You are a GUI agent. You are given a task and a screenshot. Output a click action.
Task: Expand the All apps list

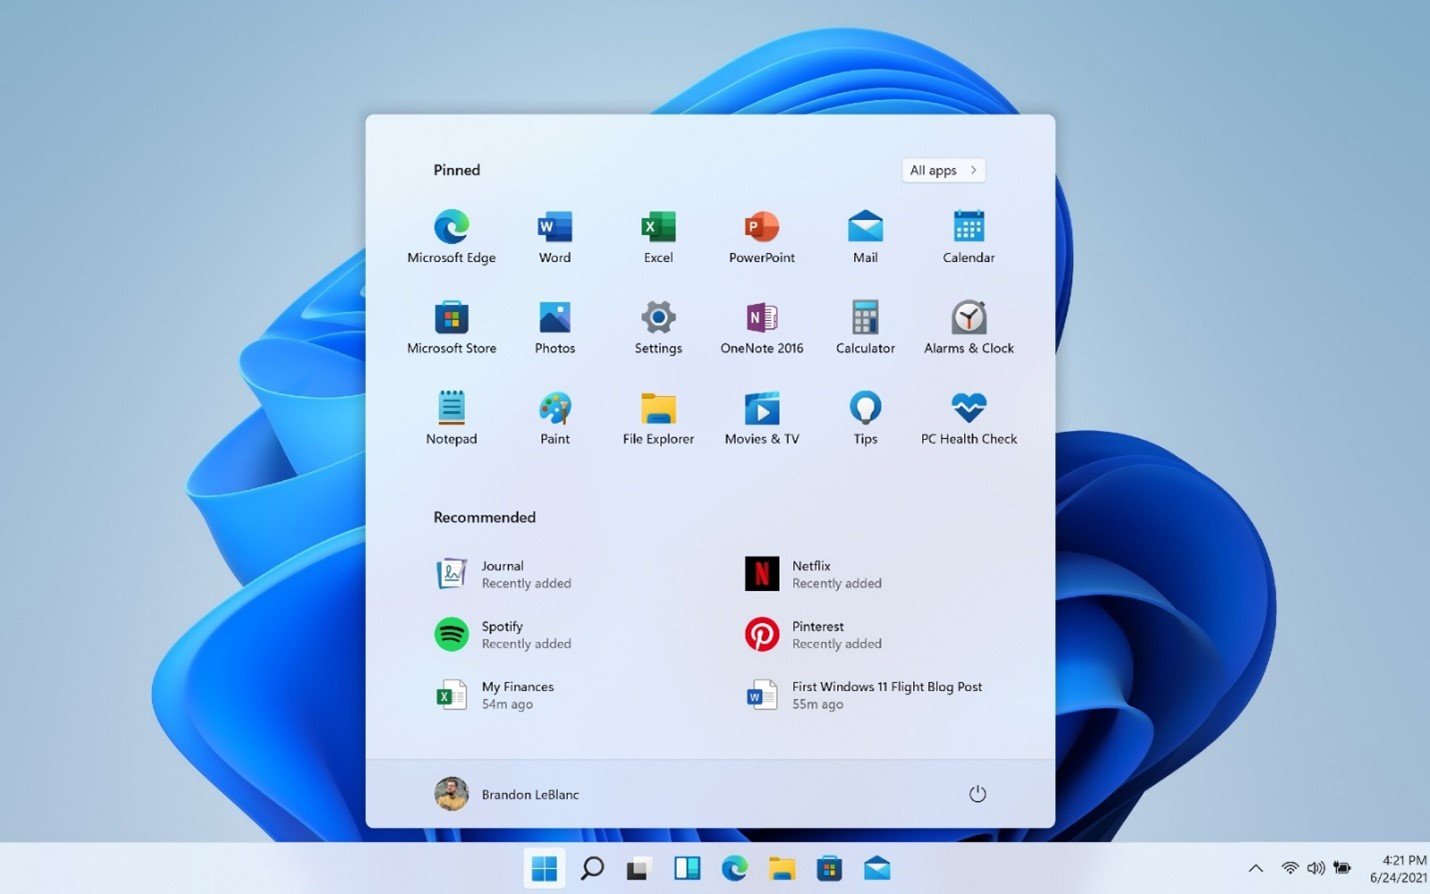941,170
